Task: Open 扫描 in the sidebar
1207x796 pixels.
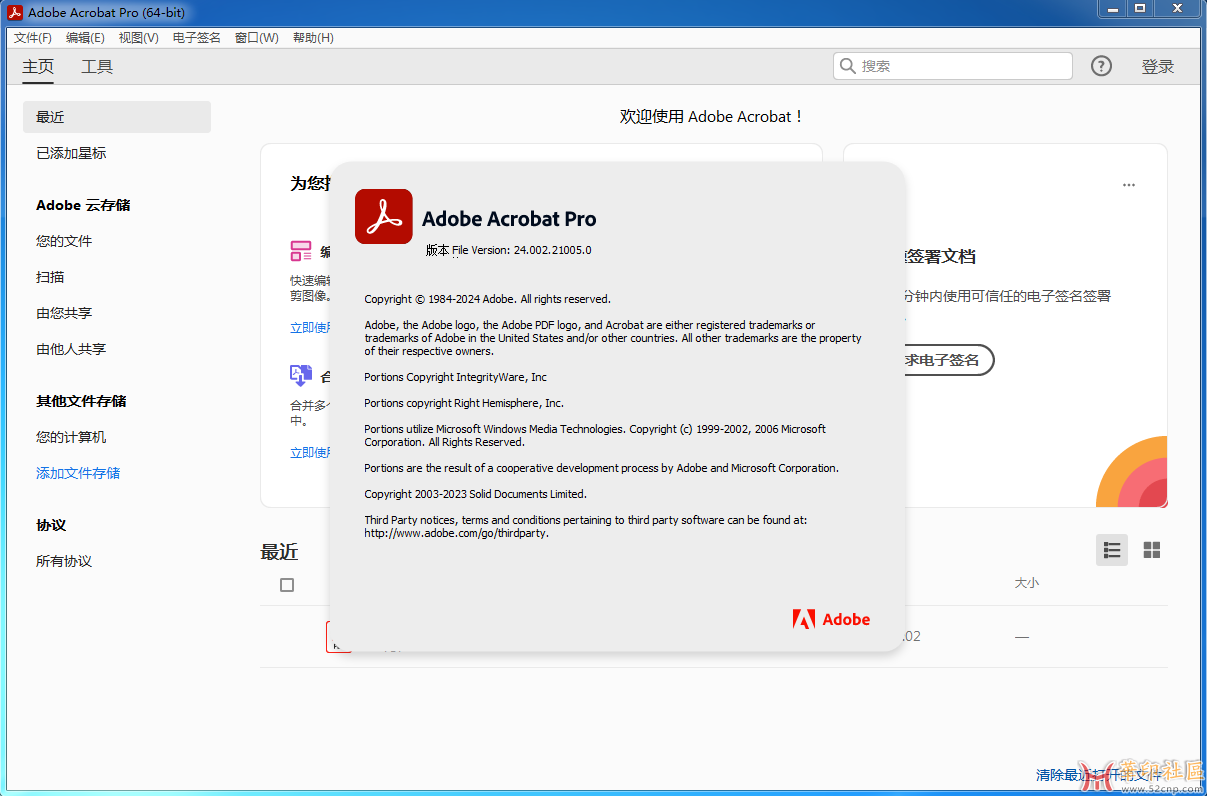Action: coord(50,277)
